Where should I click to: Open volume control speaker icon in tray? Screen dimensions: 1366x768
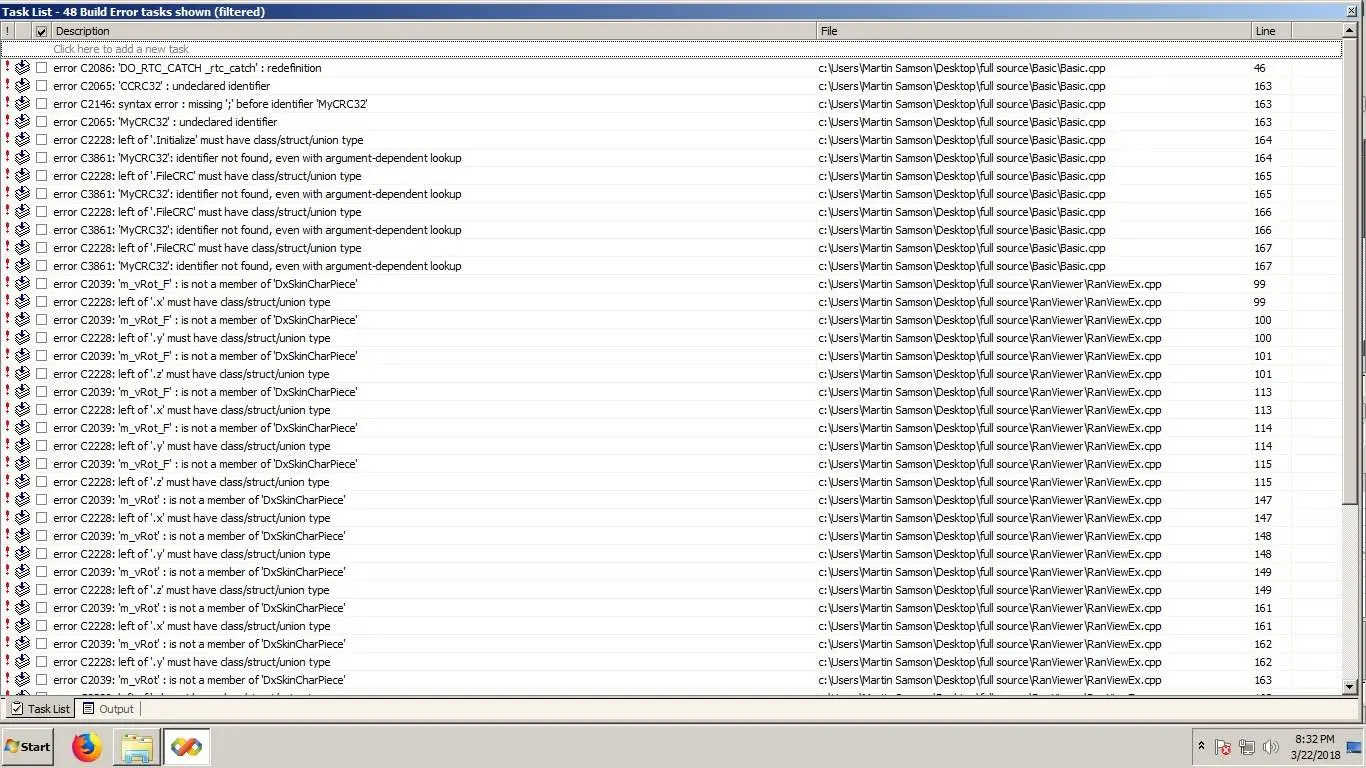click(1271, 747)
